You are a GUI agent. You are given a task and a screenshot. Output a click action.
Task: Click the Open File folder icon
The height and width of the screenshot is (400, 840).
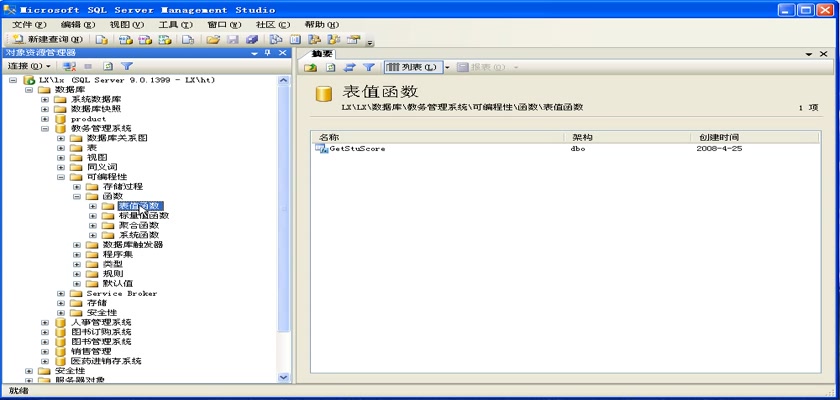[213, 40]
